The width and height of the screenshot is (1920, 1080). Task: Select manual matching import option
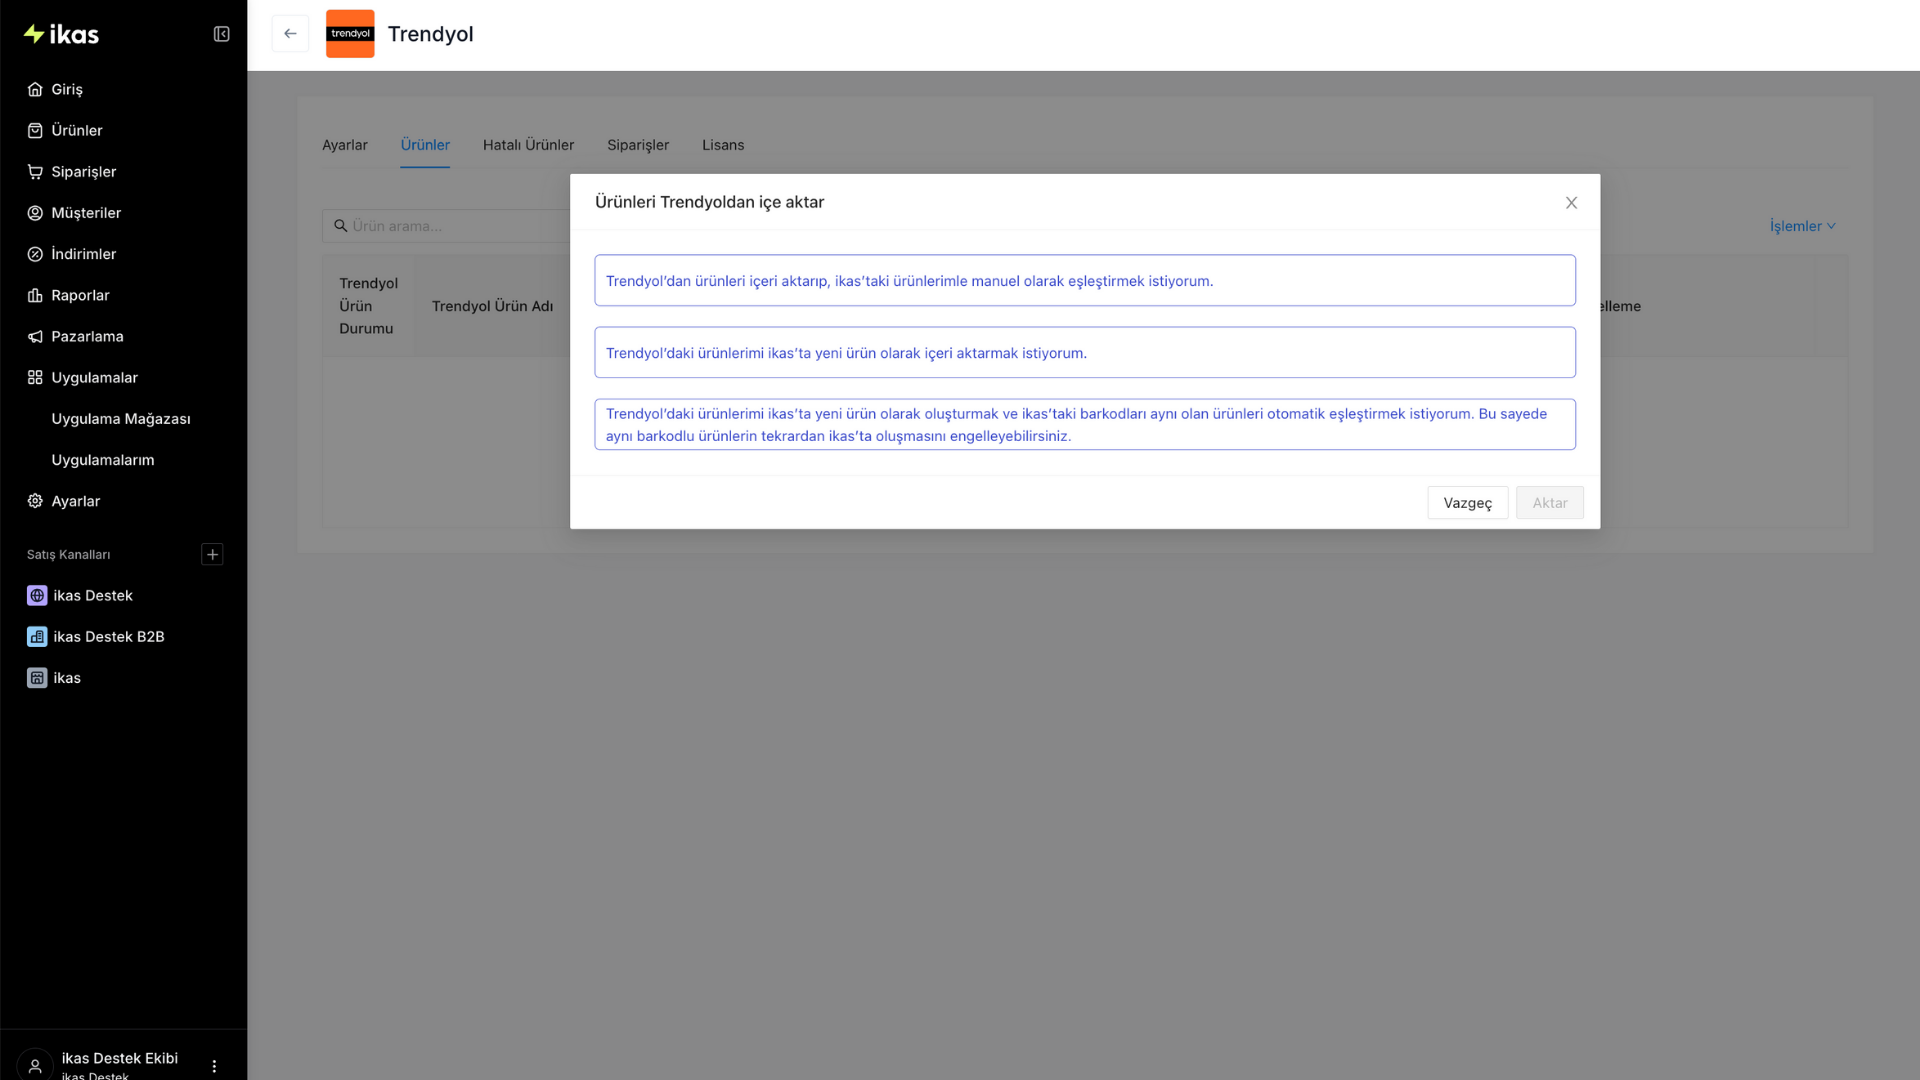tap(1085, 280)
